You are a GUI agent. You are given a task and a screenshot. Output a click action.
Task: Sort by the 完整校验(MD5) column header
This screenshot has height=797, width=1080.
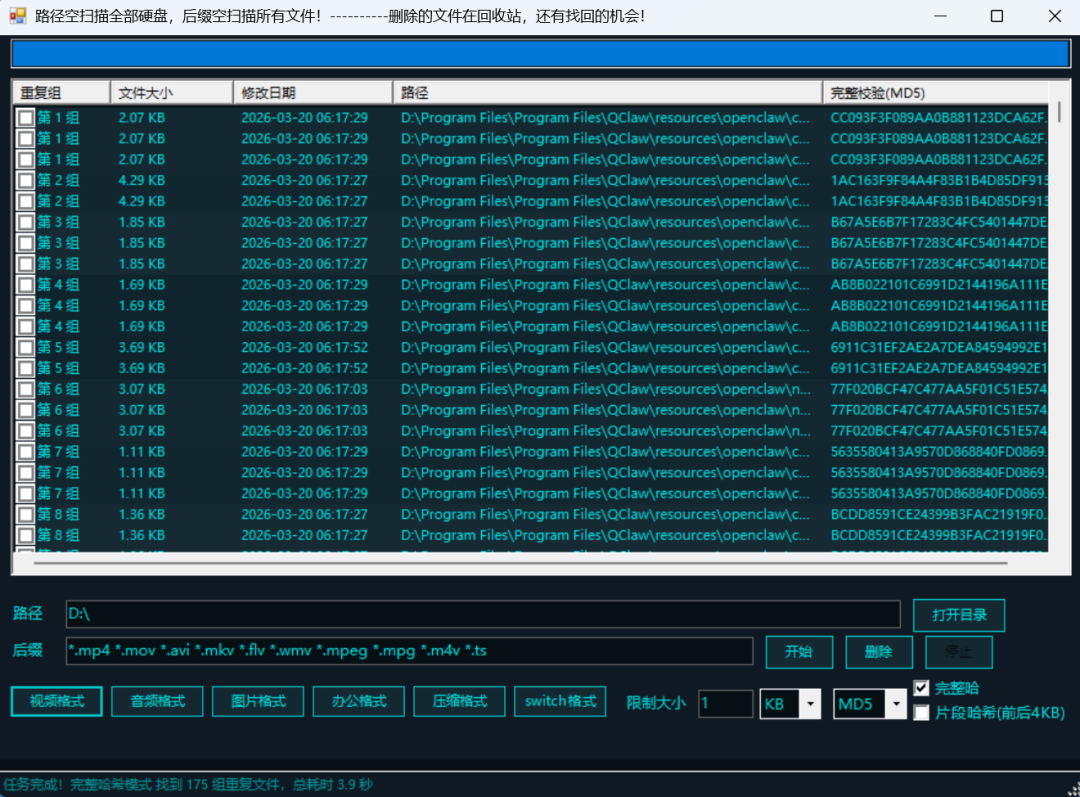(x=935, y=92)
